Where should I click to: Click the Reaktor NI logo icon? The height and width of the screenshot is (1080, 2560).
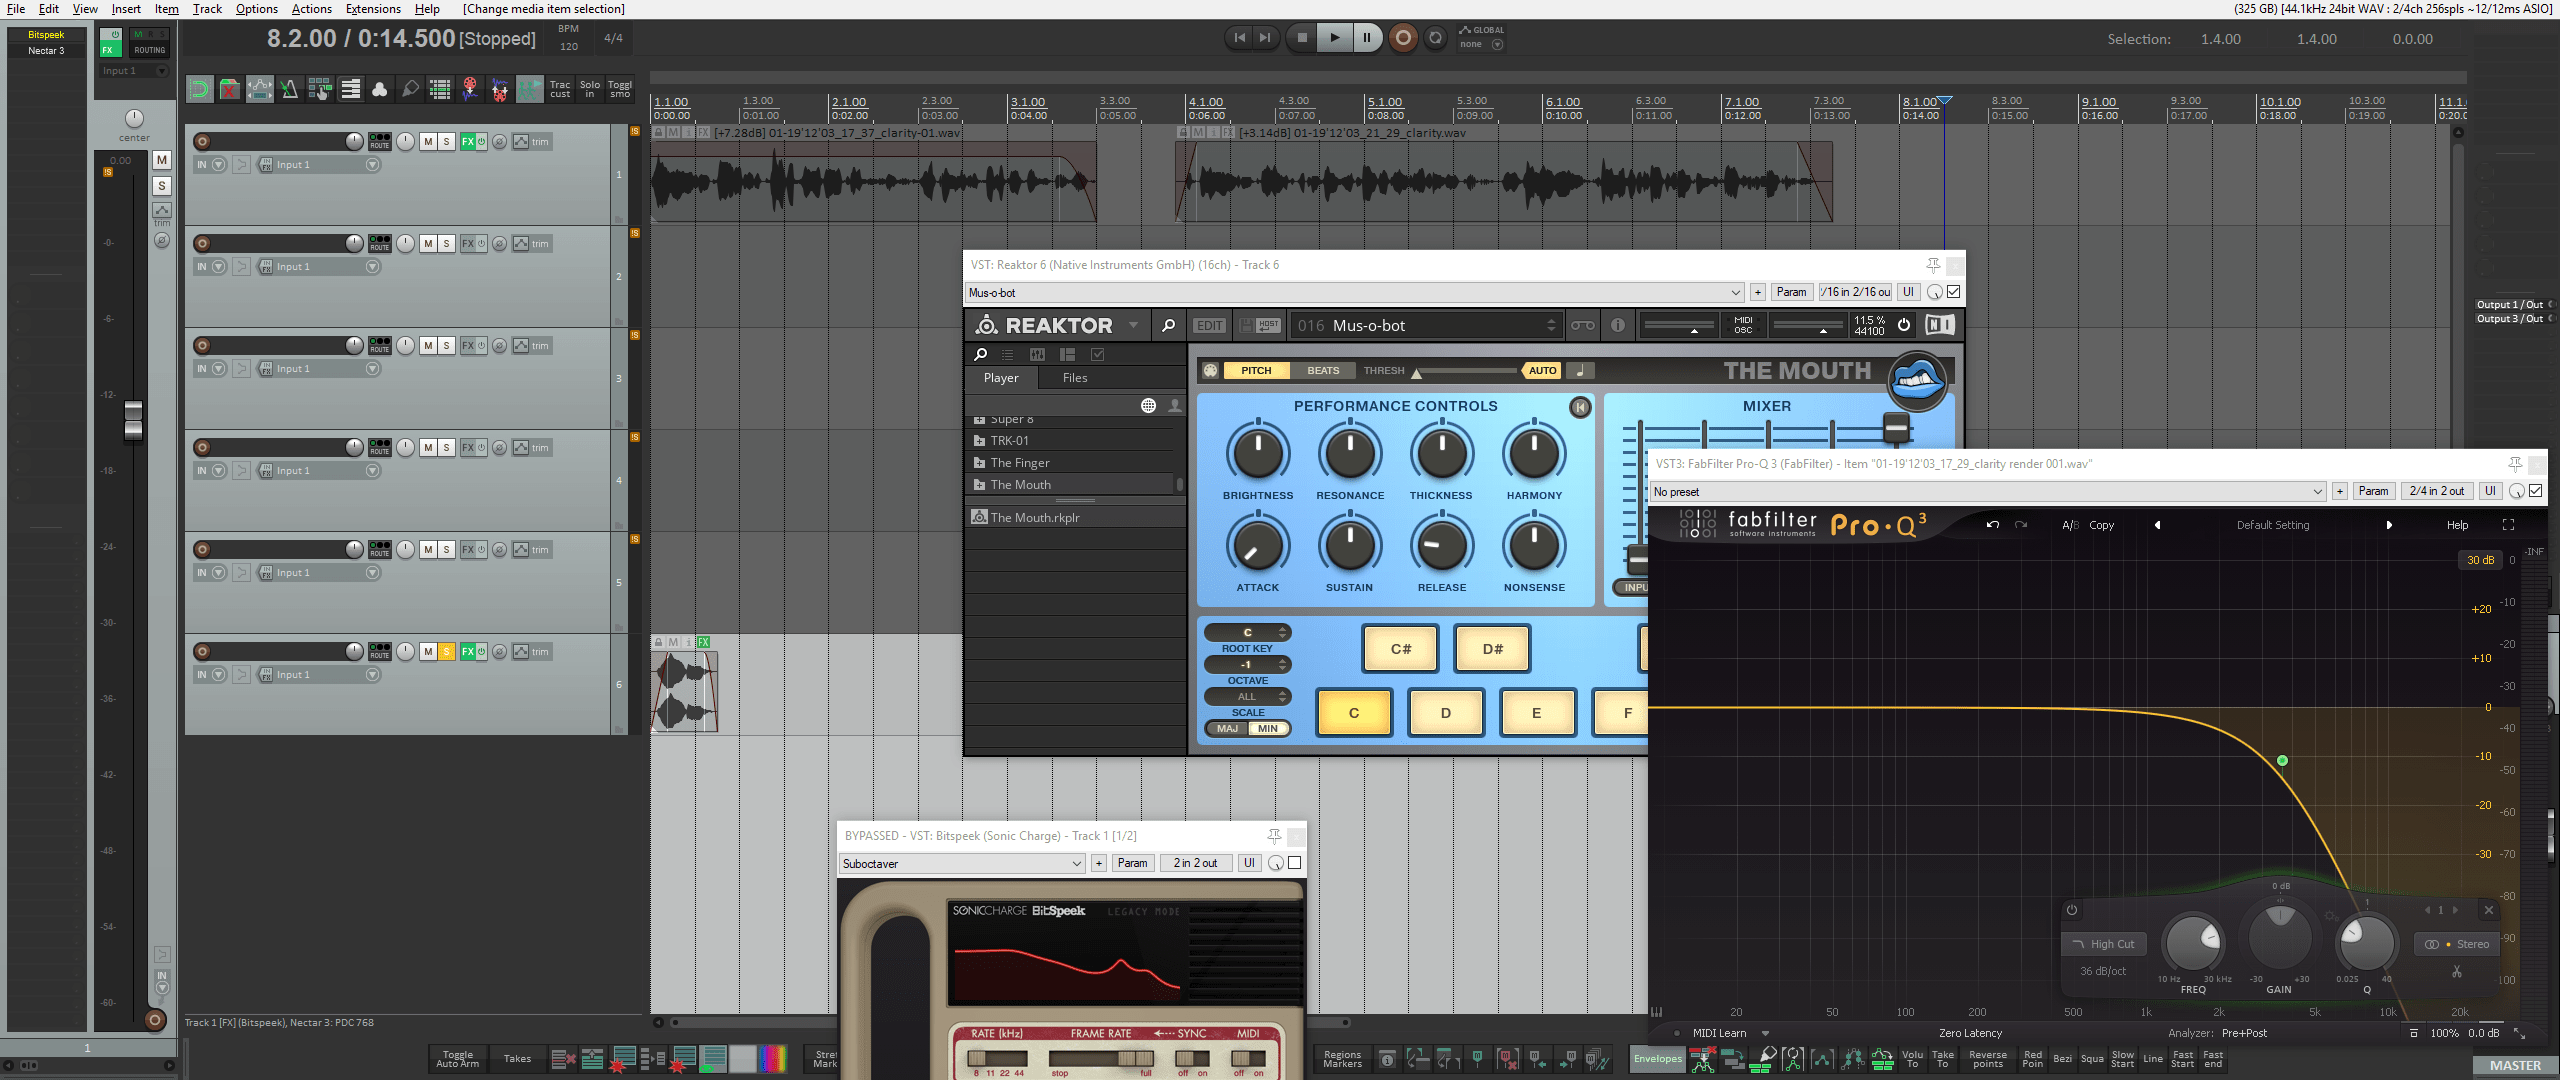(x=1939, y=324)
